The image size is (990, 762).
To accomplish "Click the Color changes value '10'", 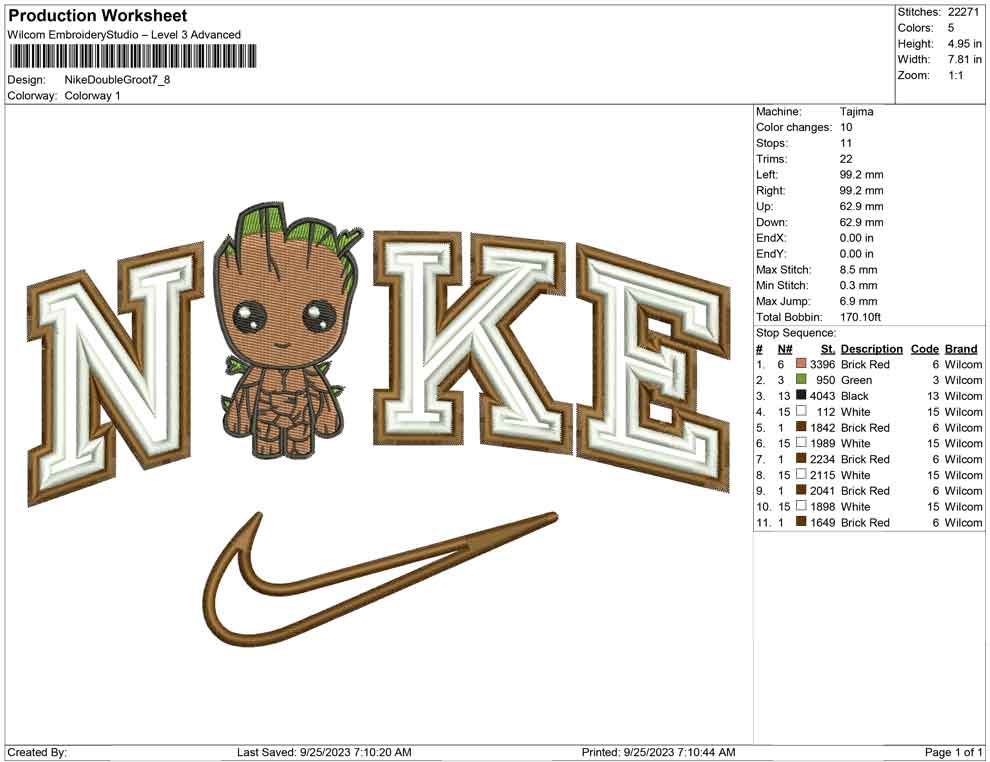I will 846,127.
